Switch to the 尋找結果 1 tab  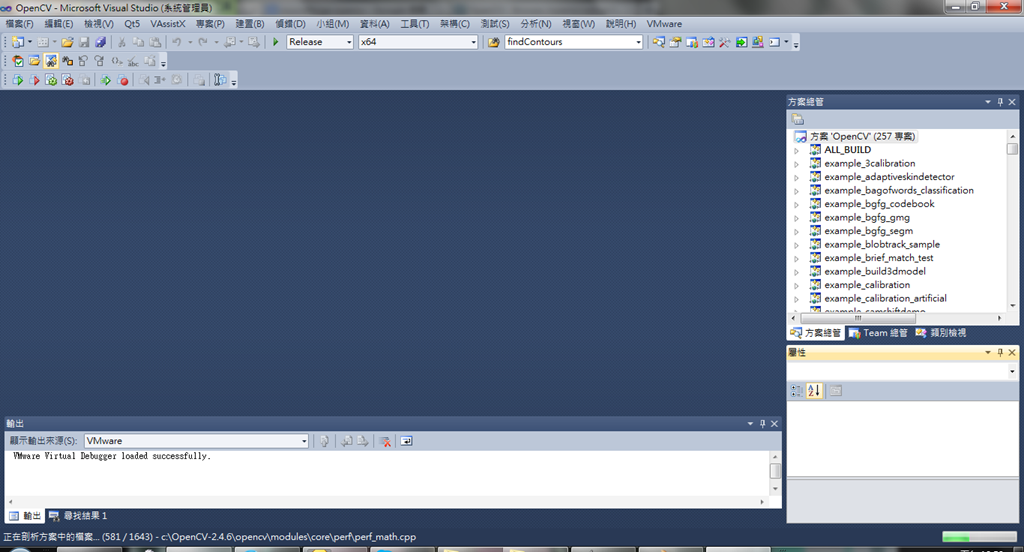[x=78, y=516]
